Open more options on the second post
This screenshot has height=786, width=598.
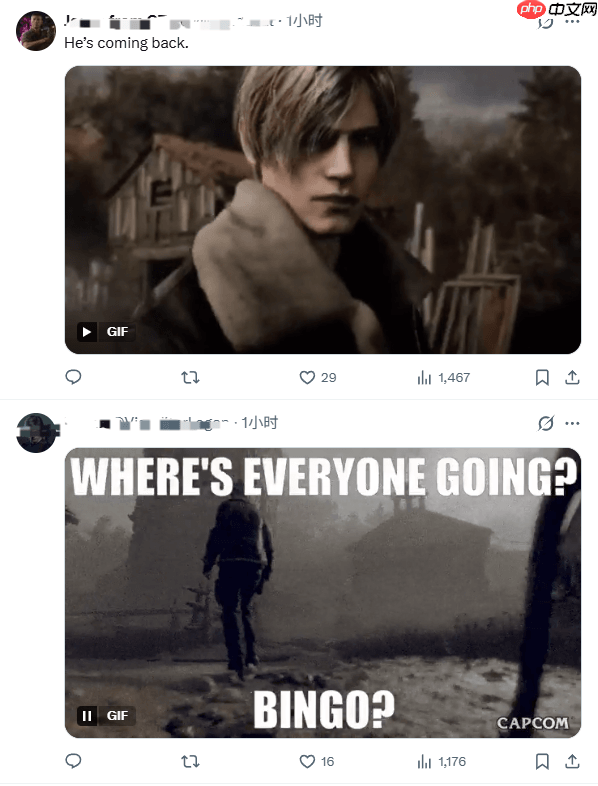(572, 424)
